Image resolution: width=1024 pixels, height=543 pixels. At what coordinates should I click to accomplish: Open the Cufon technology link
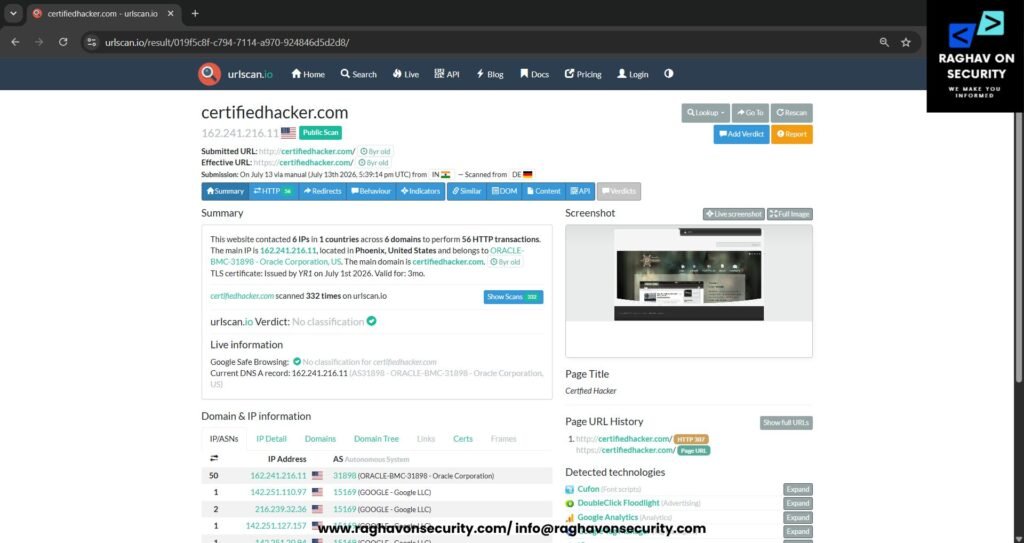pyautogui.click(x=588, y=489)
